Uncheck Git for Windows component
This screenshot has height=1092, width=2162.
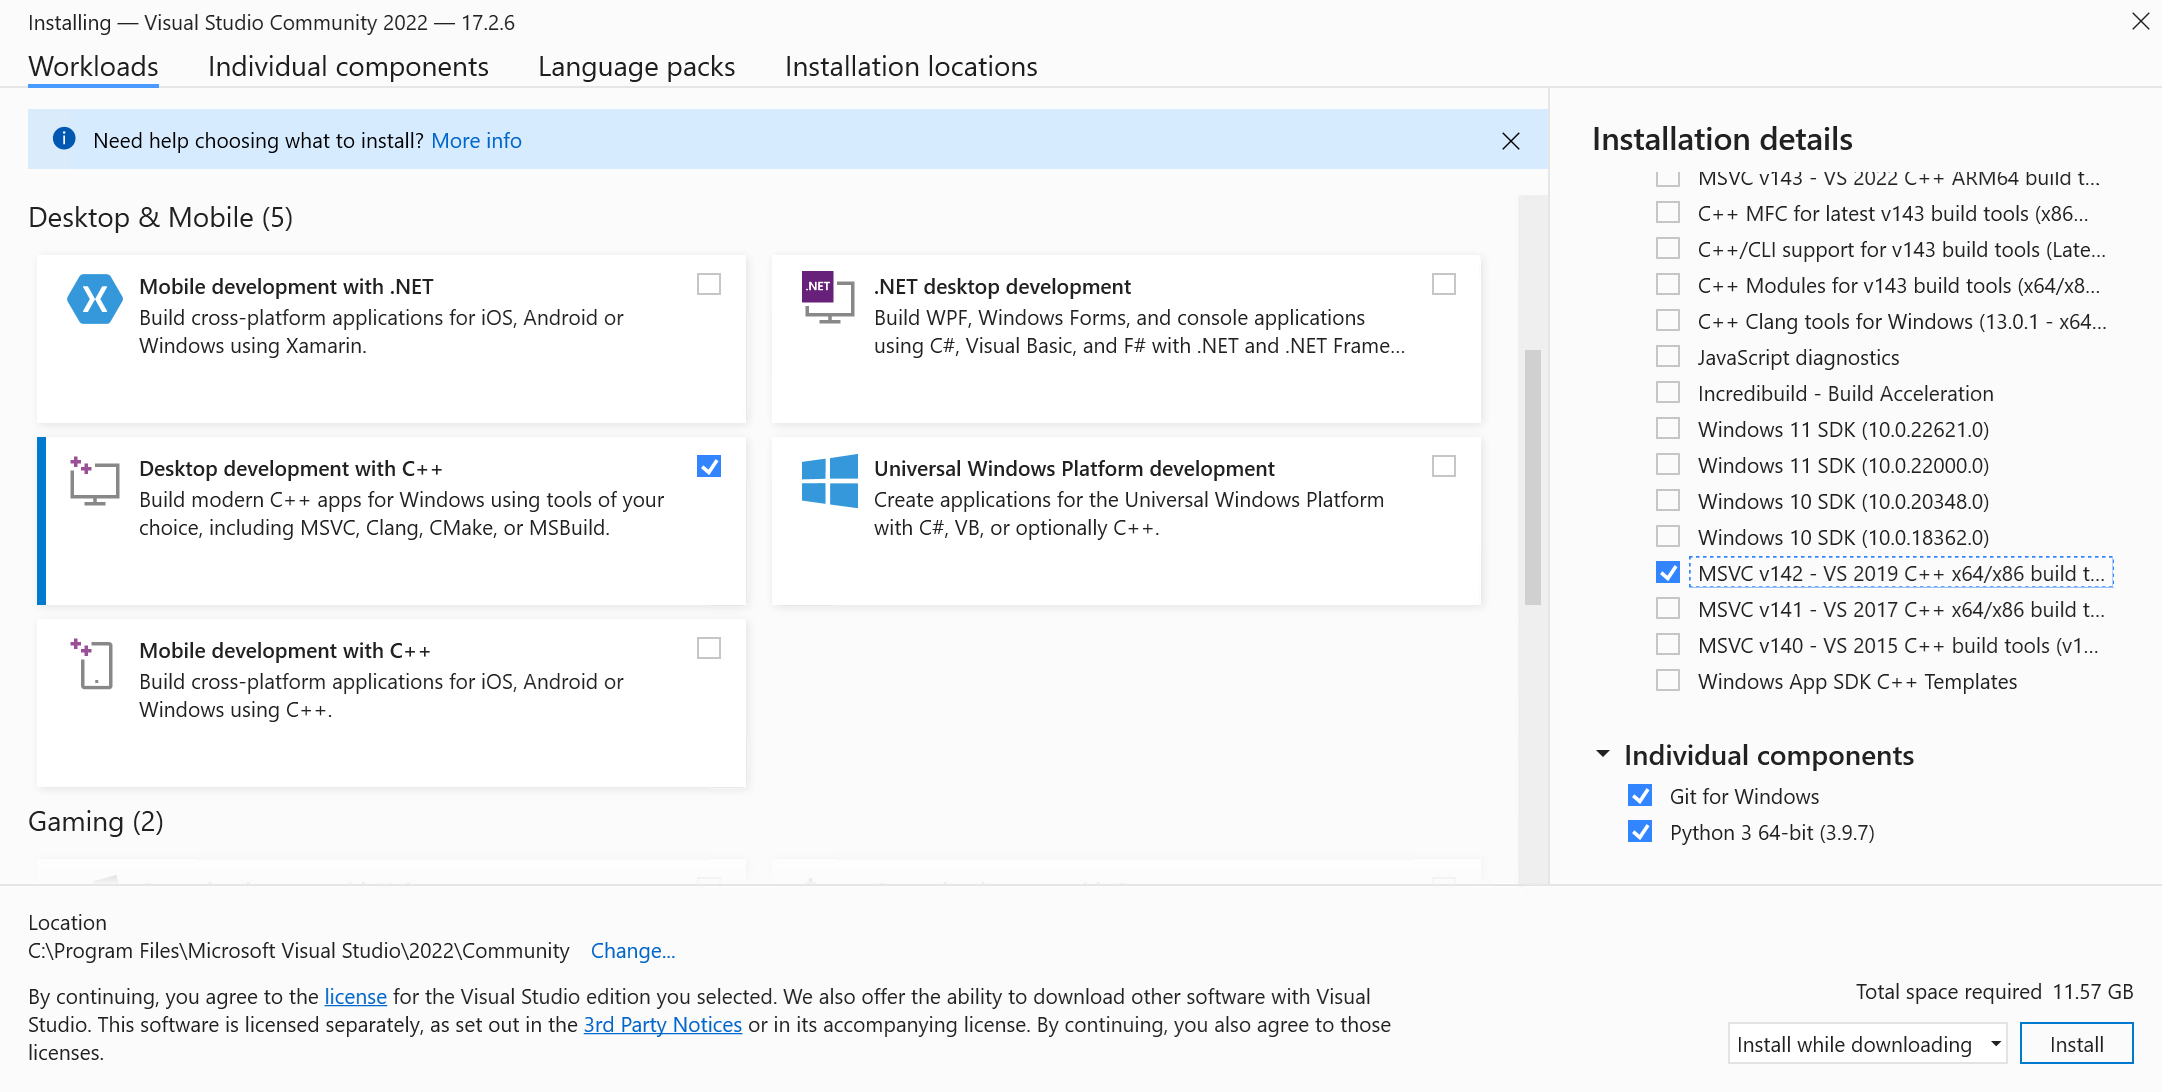click(1640, 796)
